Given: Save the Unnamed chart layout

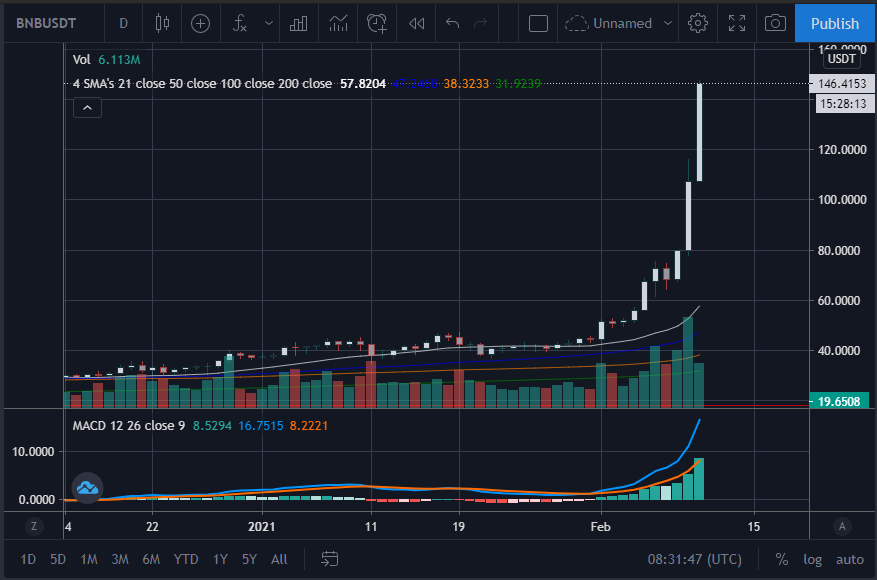Looking at the screenshot, I should (609, 23).
